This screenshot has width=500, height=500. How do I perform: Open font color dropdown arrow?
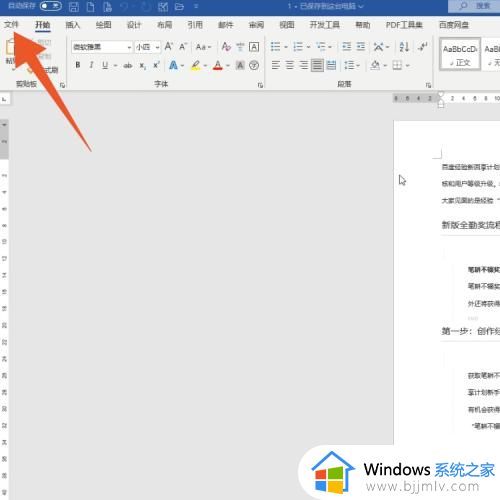point(228,65)
